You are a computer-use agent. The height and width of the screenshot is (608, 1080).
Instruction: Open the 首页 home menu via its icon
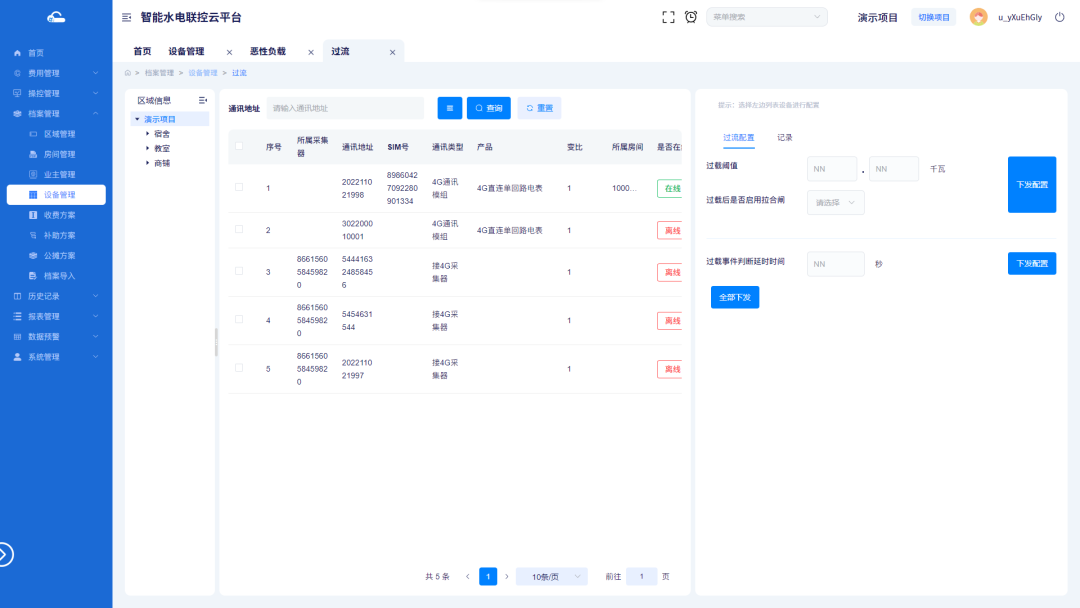pyautogui.click(x=15, y=51)
